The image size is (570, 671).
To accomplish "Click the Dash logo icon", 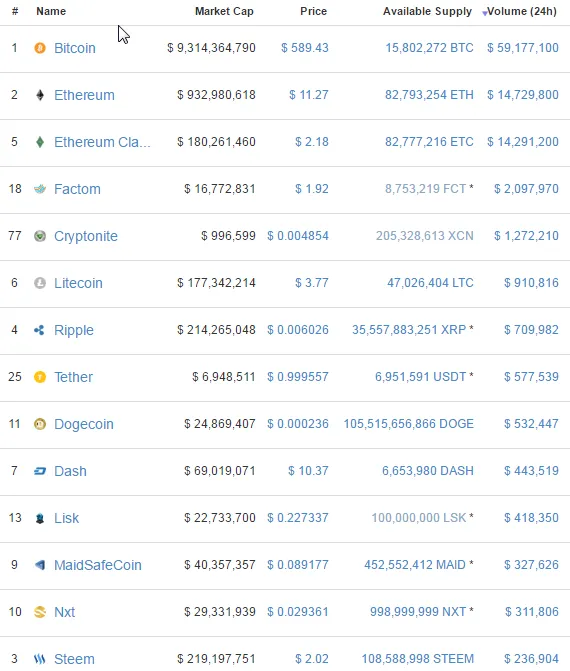I will pyautogui.click(x=40, y=471).
